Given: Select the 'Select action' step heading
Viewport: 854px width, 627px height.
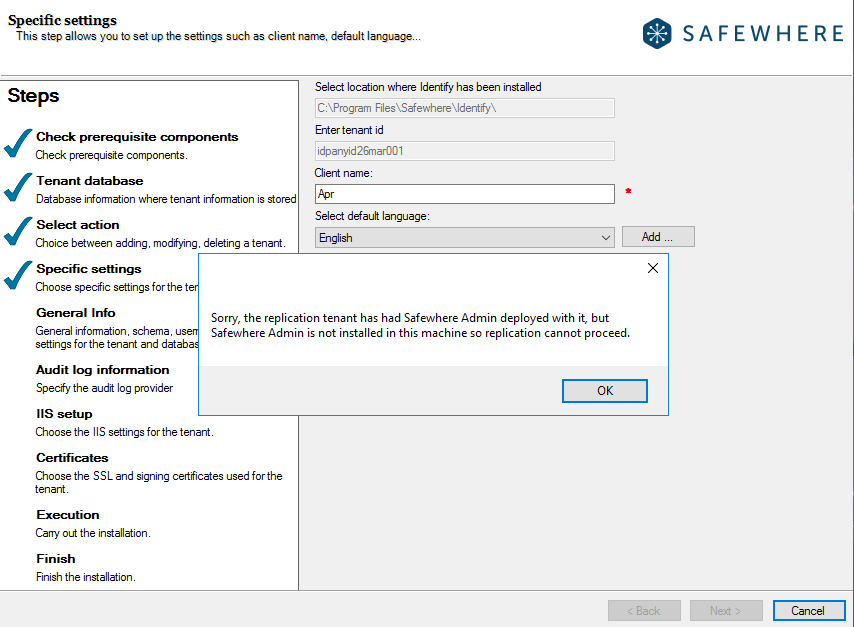Looking at the screenshot, I should coord(77,225).
